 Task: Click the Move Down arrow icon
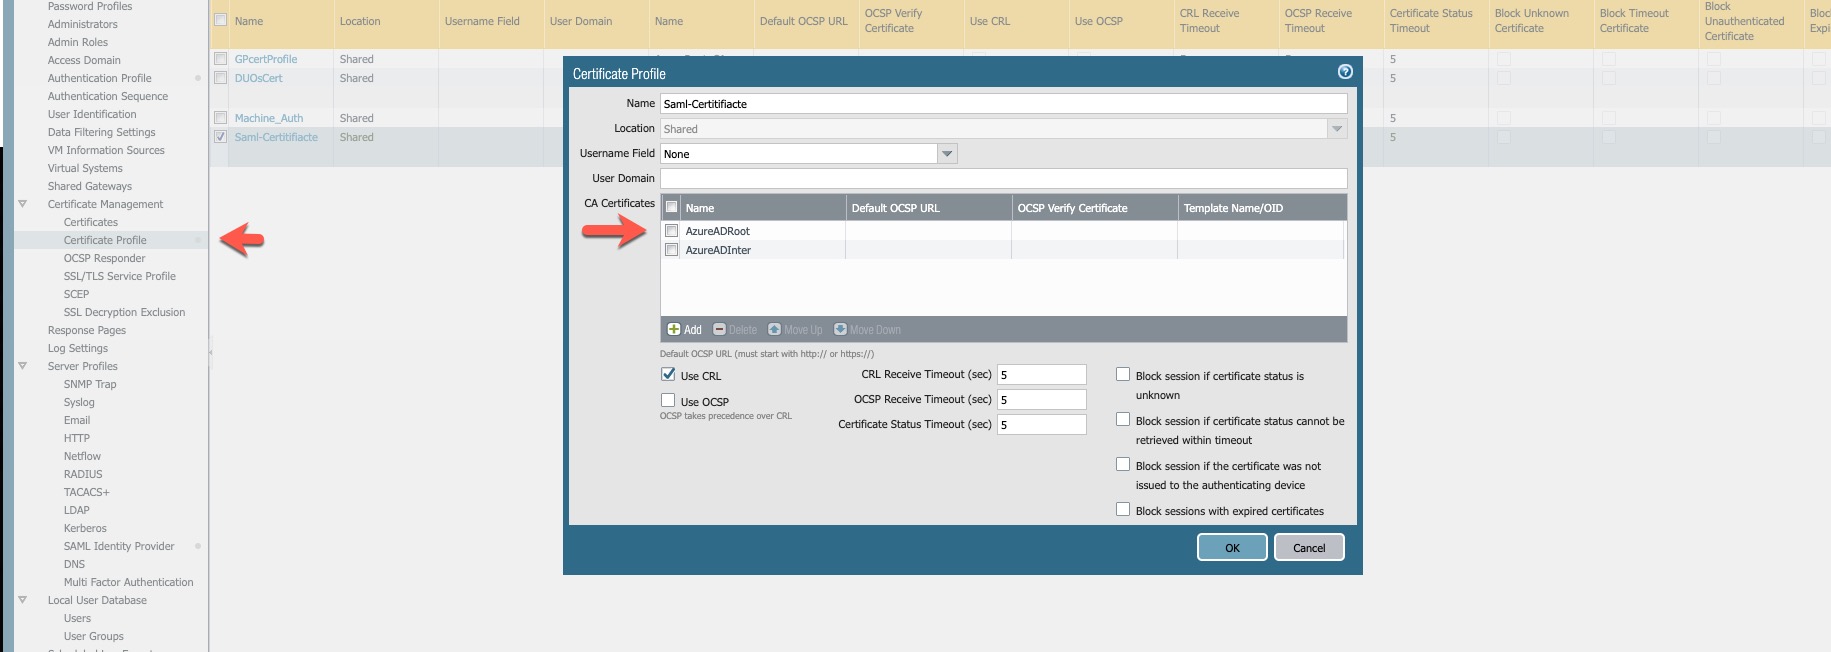(840, 330)
